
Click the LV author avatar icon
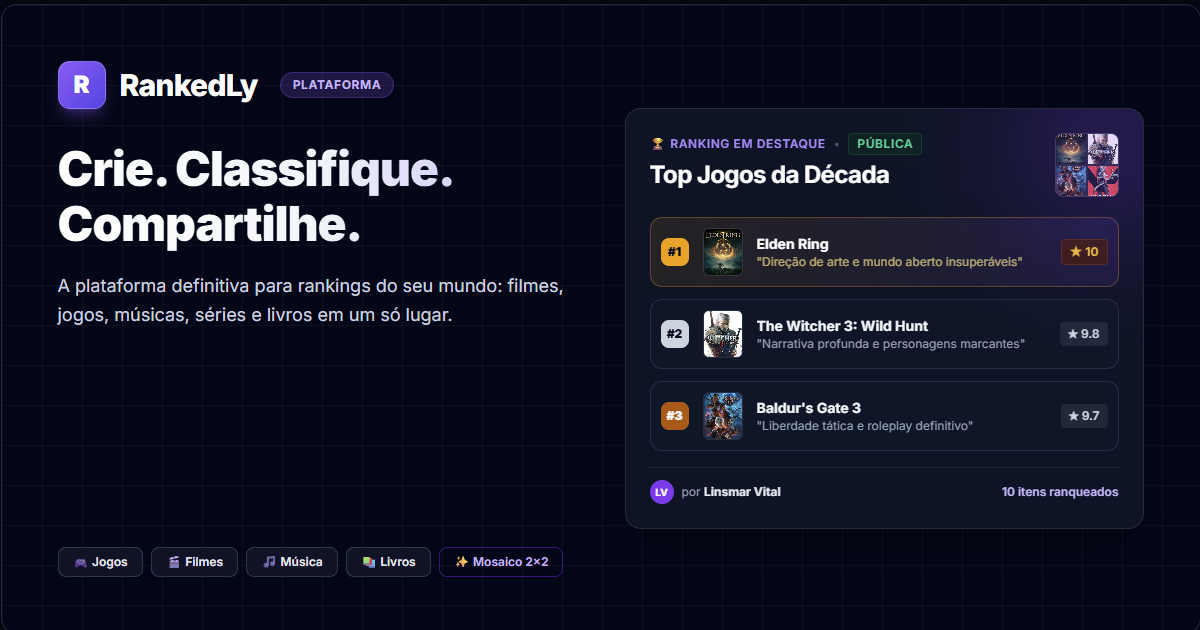coord(662,492)
